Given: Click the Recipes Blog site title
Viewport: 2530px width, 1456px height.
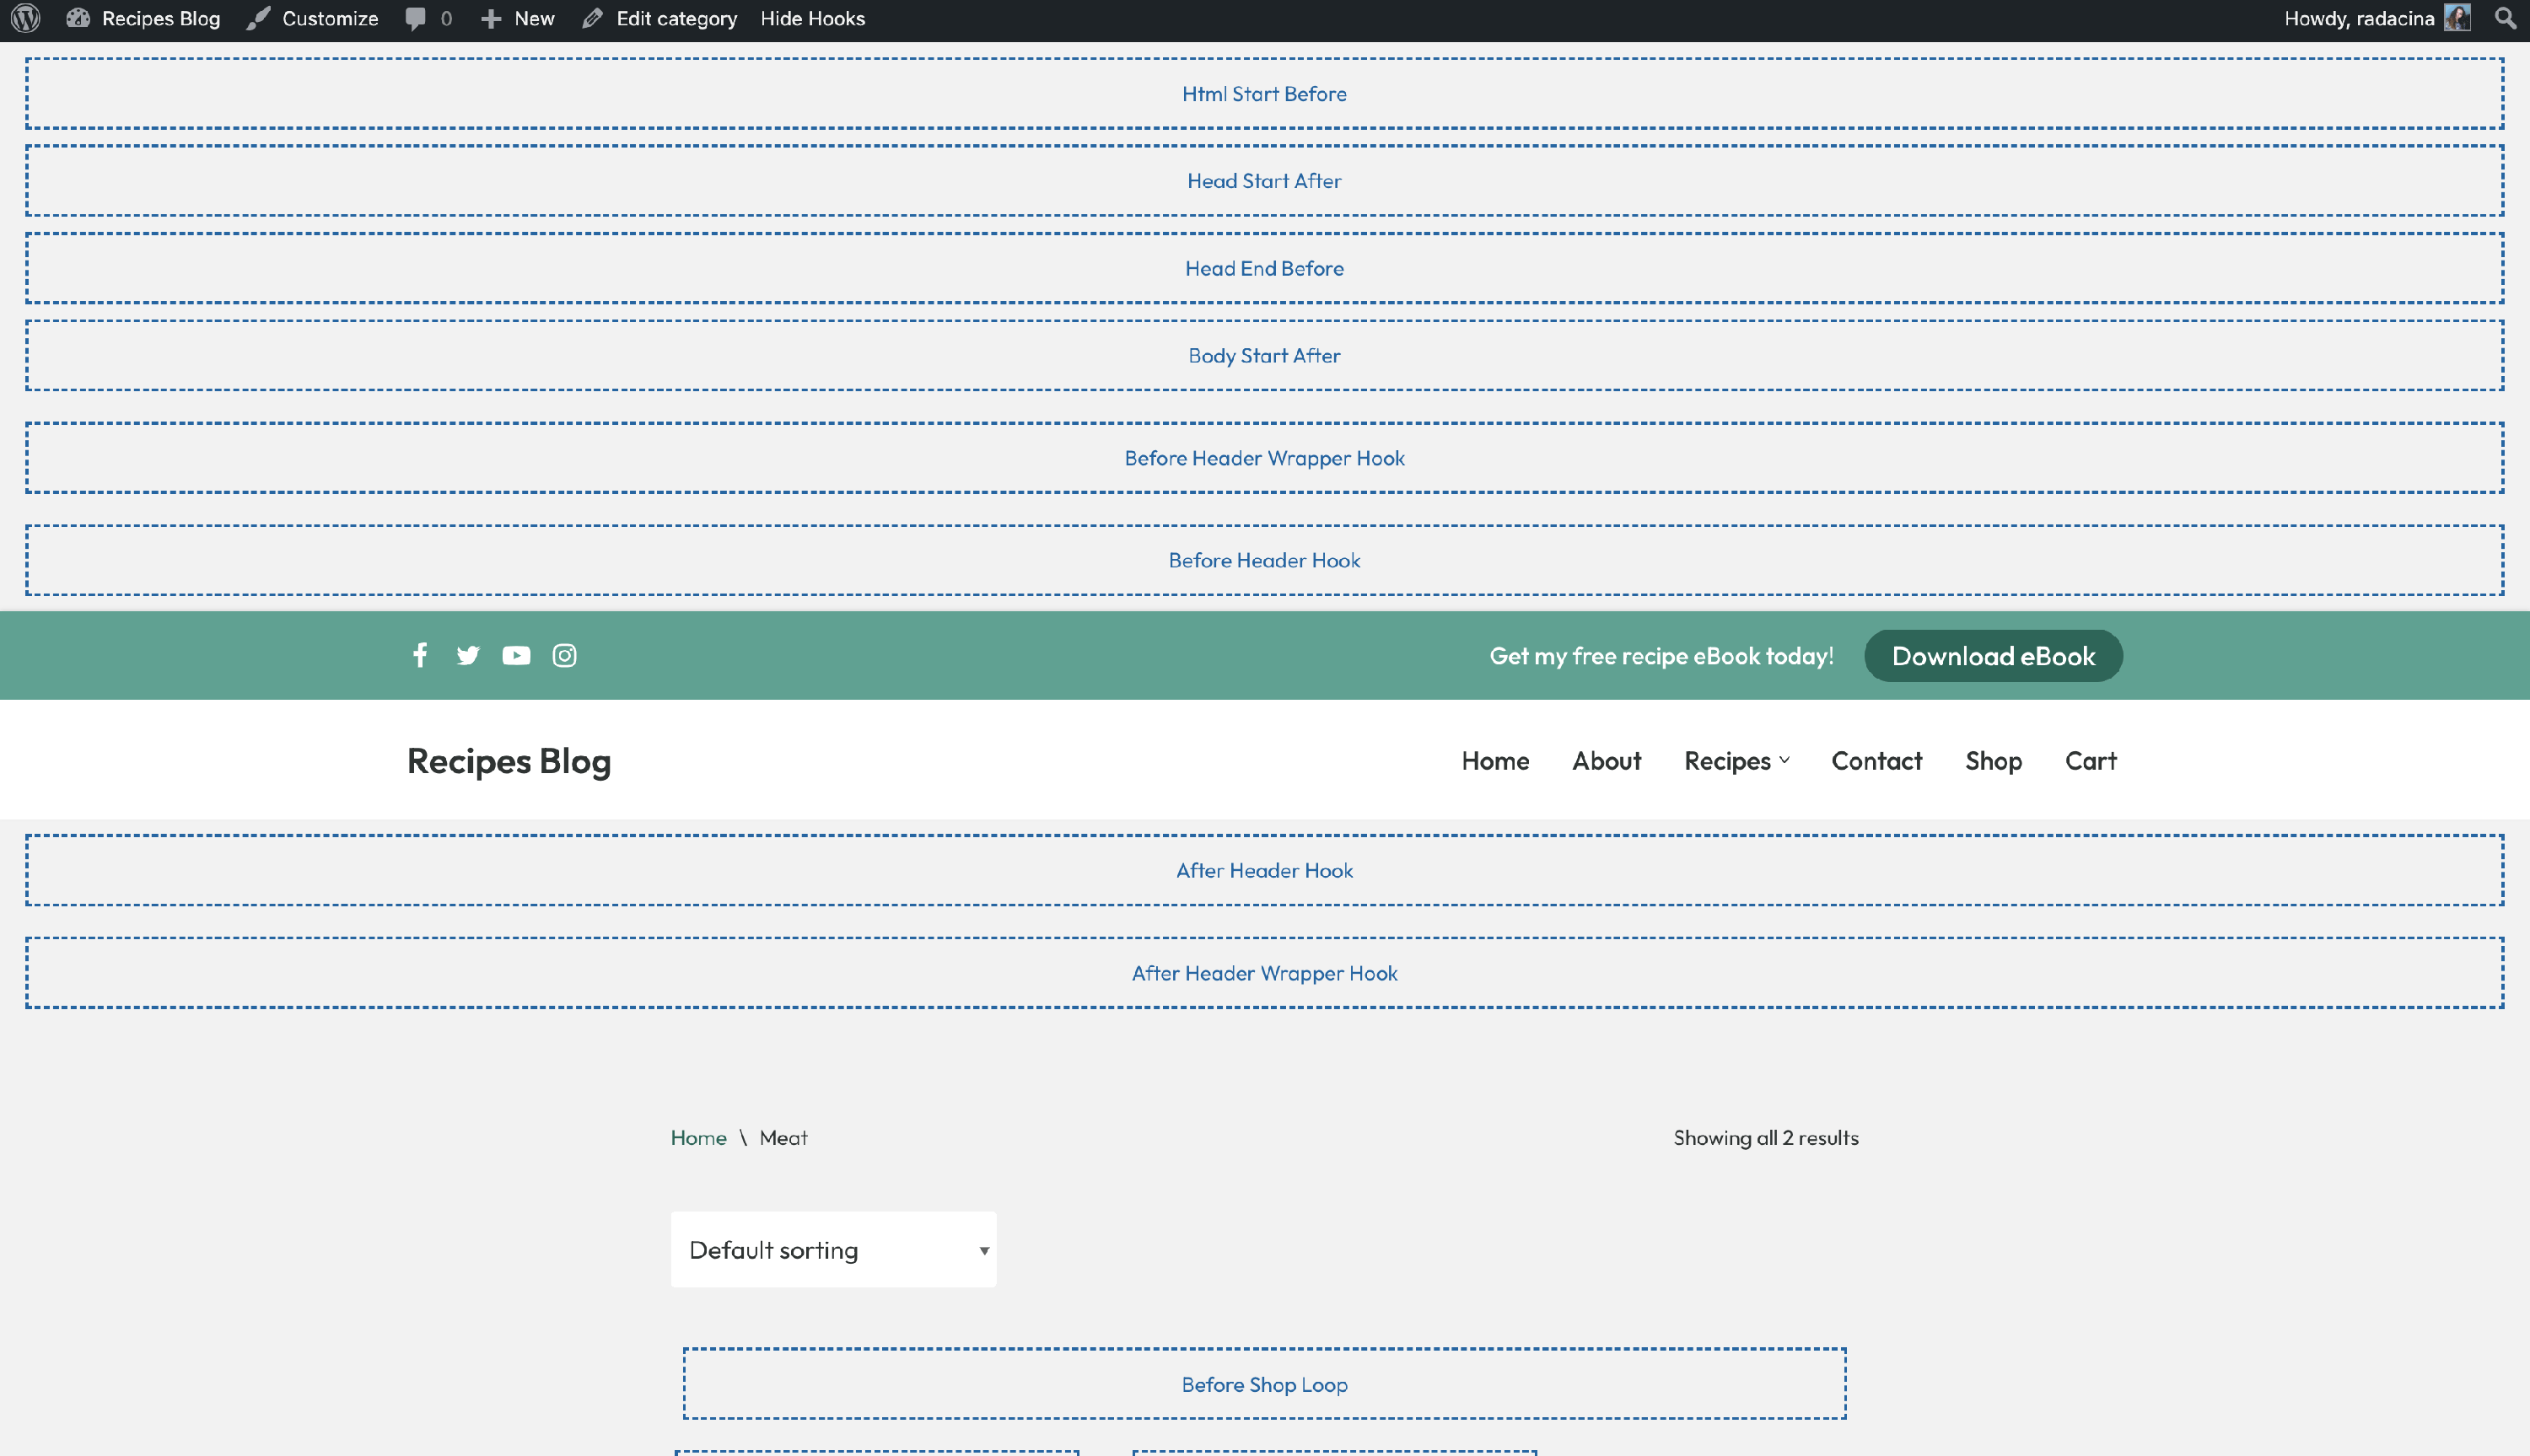Looking at the screenshot, I should click(508, 760).
